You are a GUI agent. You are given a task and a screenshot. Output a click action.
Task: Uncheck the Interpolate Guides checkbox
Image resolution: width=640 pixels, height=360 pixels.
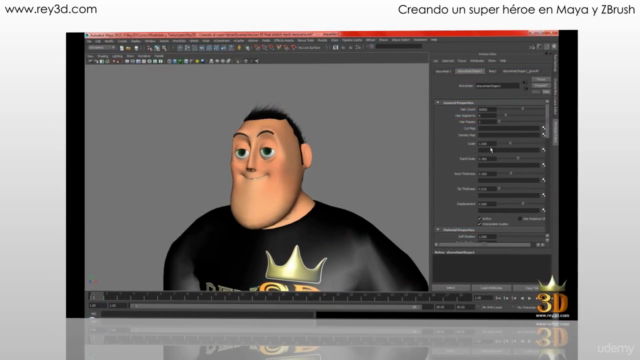point(480,224)
